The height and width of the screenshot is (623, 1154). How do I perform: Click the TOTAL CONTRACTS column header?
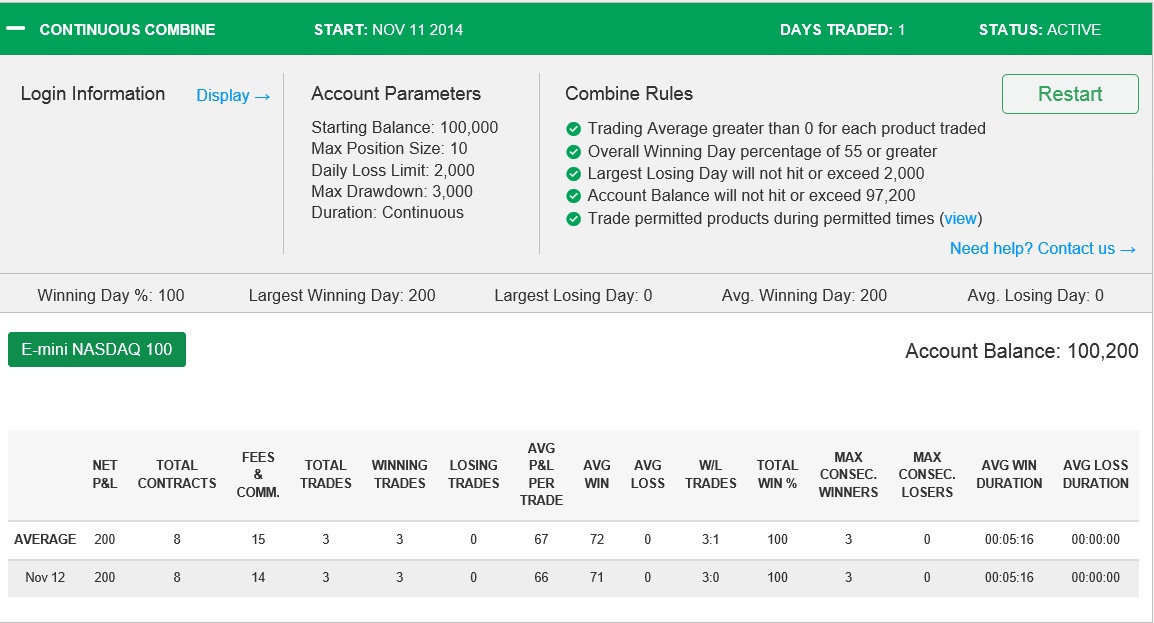click(x=177, y=474)
